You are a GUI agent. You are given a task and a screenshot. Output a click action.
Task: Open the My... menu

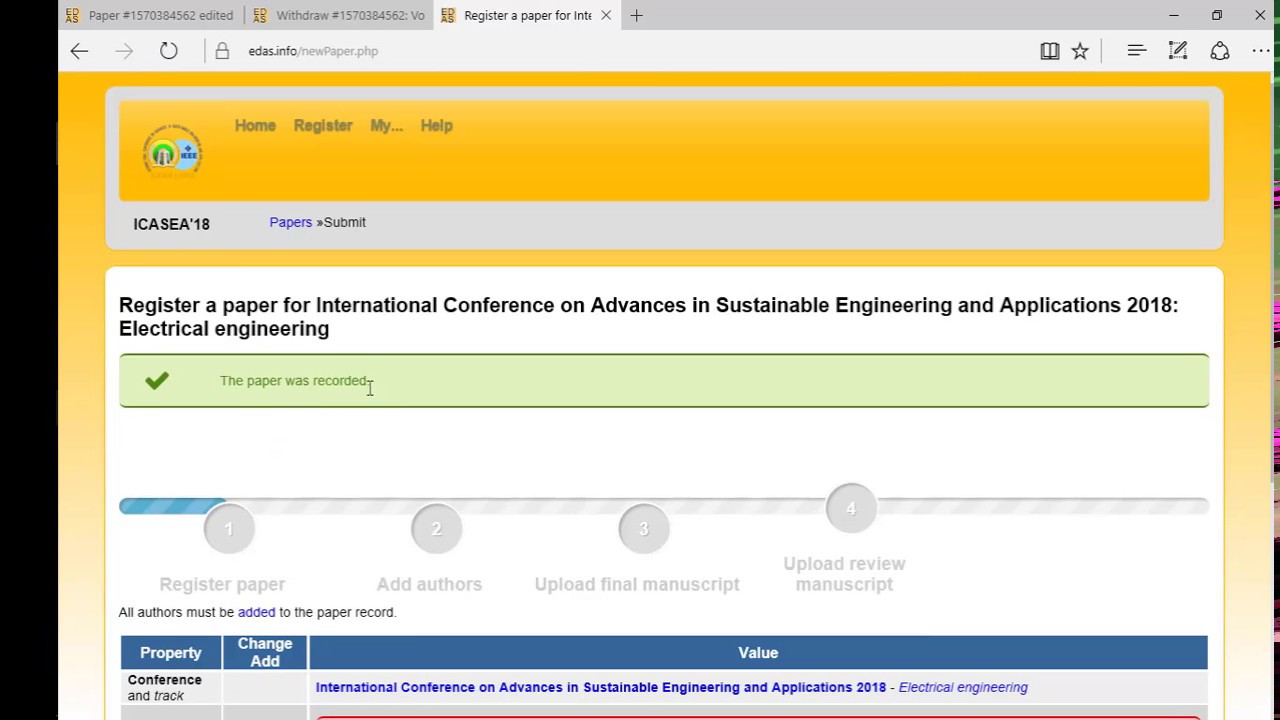386,125
